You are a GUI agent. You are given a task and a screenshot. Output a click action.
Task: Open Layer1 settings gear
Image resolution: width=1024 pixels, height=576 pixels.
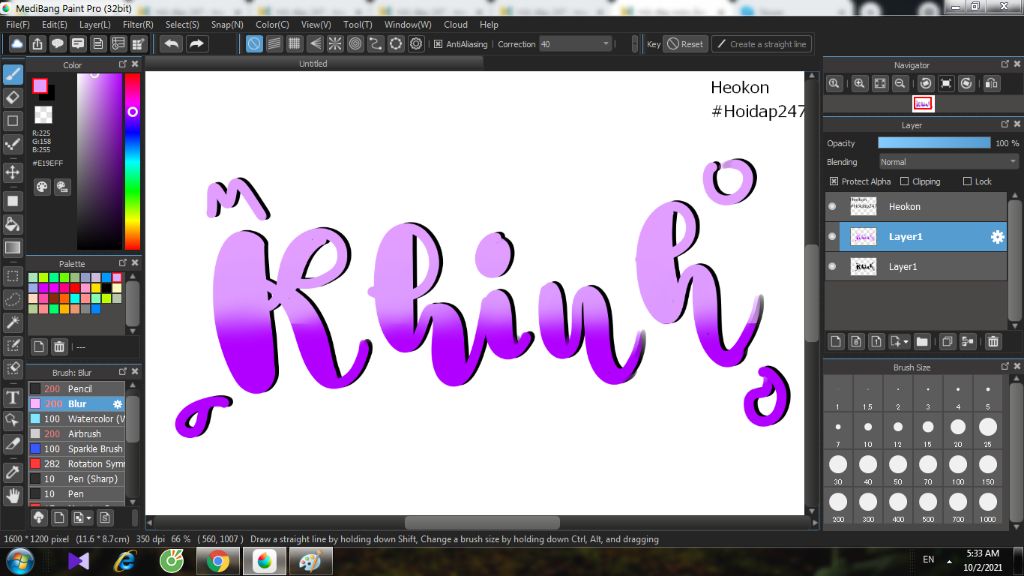997,237
